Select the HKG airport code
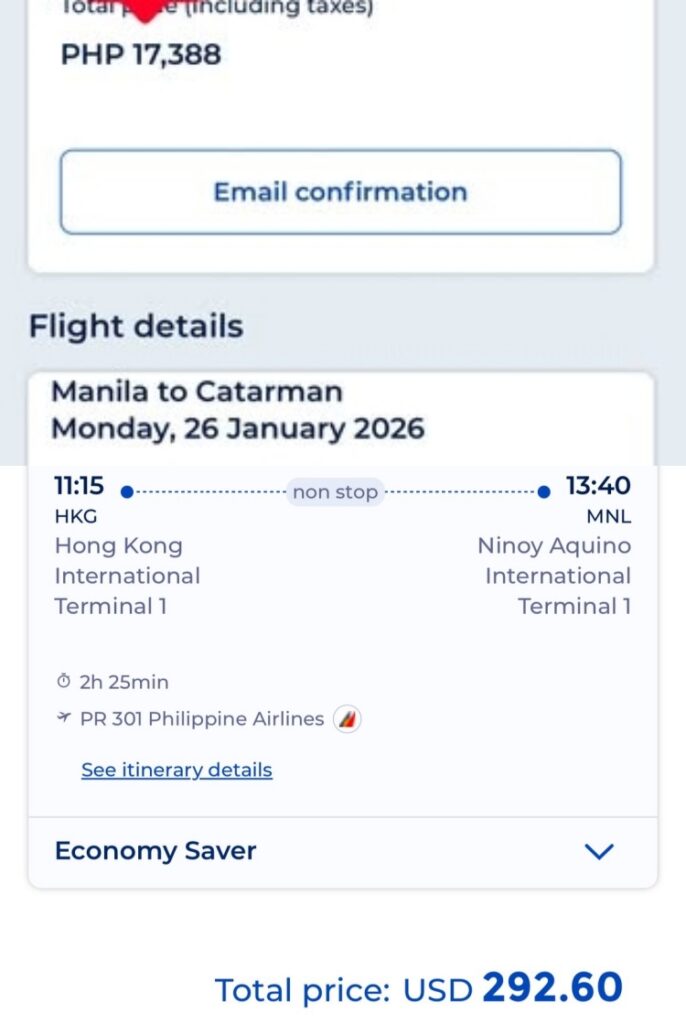This screenshot has height=1024, width=686. 75,517
